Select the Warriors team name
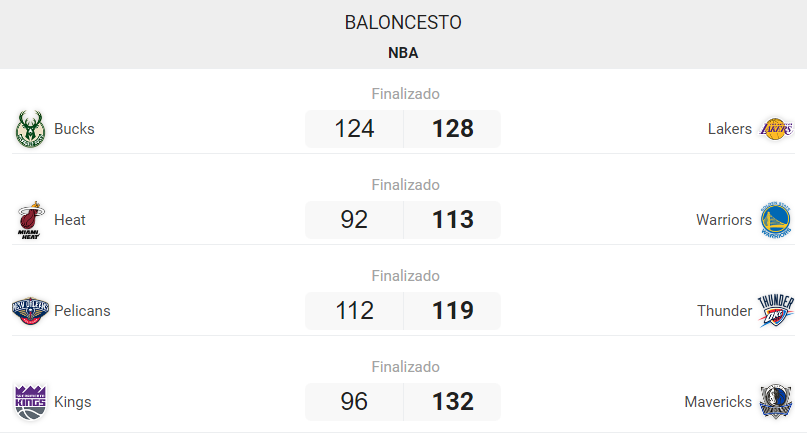The image size is (808, 433). pos(724,220)
